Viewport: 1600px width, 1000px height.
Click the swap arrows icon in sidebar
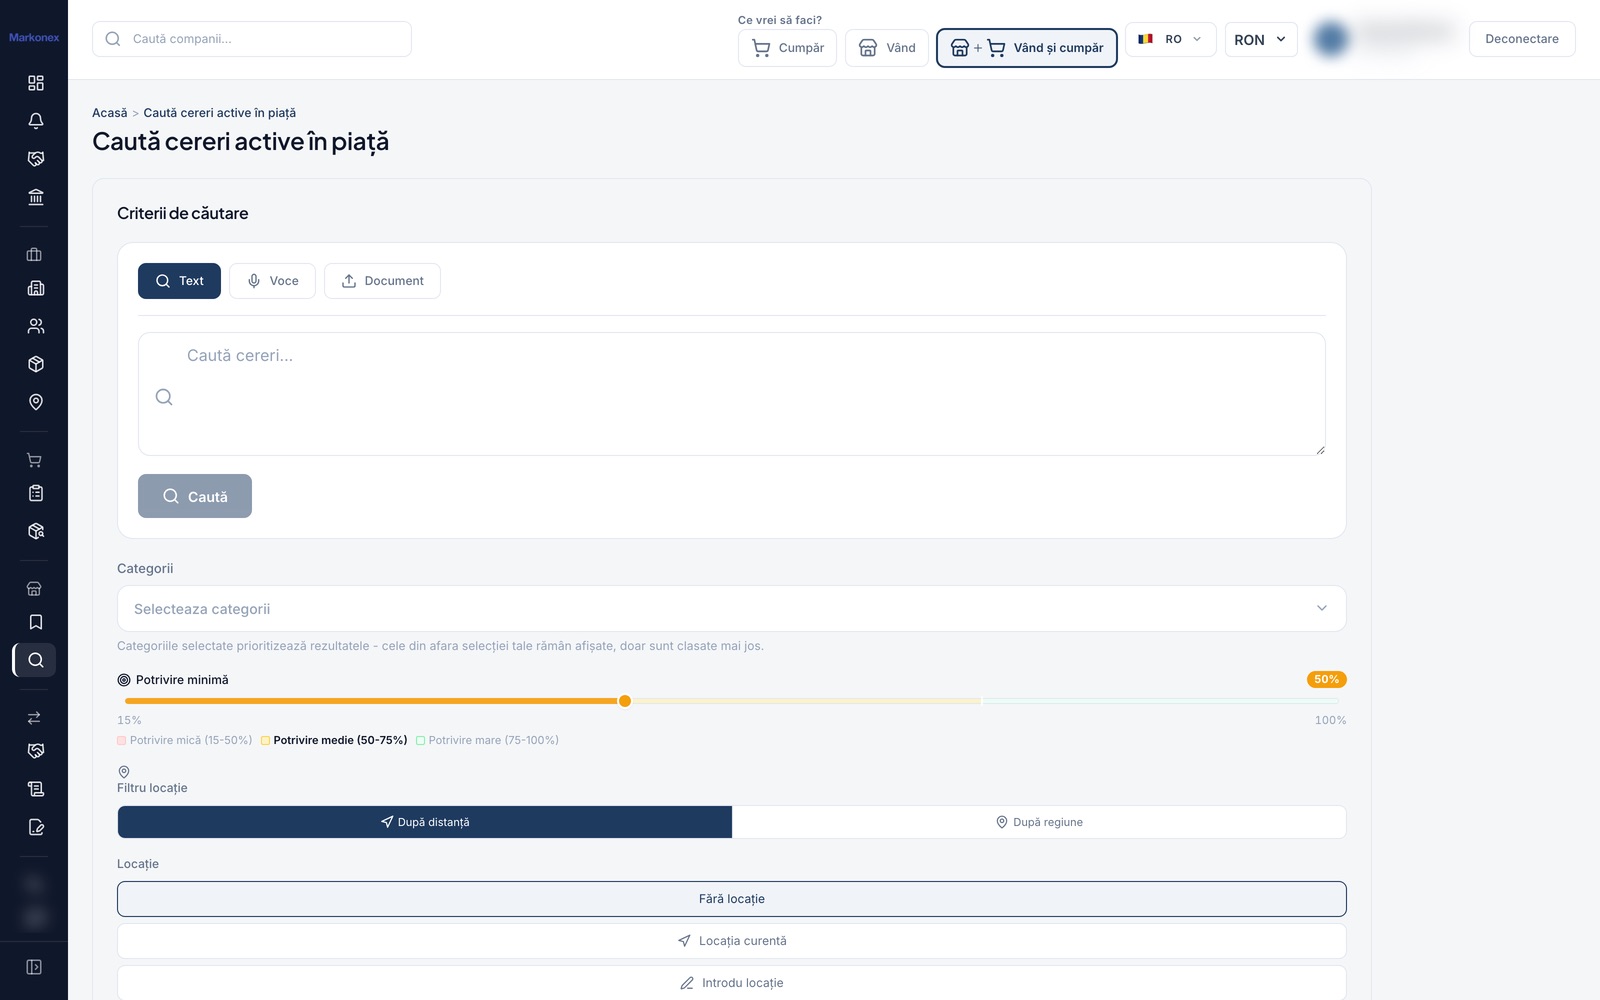coord(34,718)
